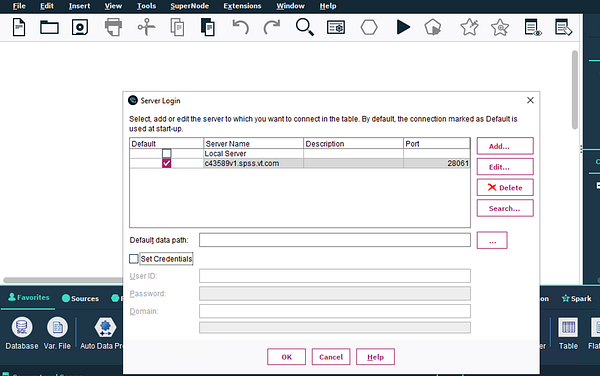Click the list with pencil icon
Image resolution: width=600 pixels, height=376 pixels.
(x=563, y=27)
